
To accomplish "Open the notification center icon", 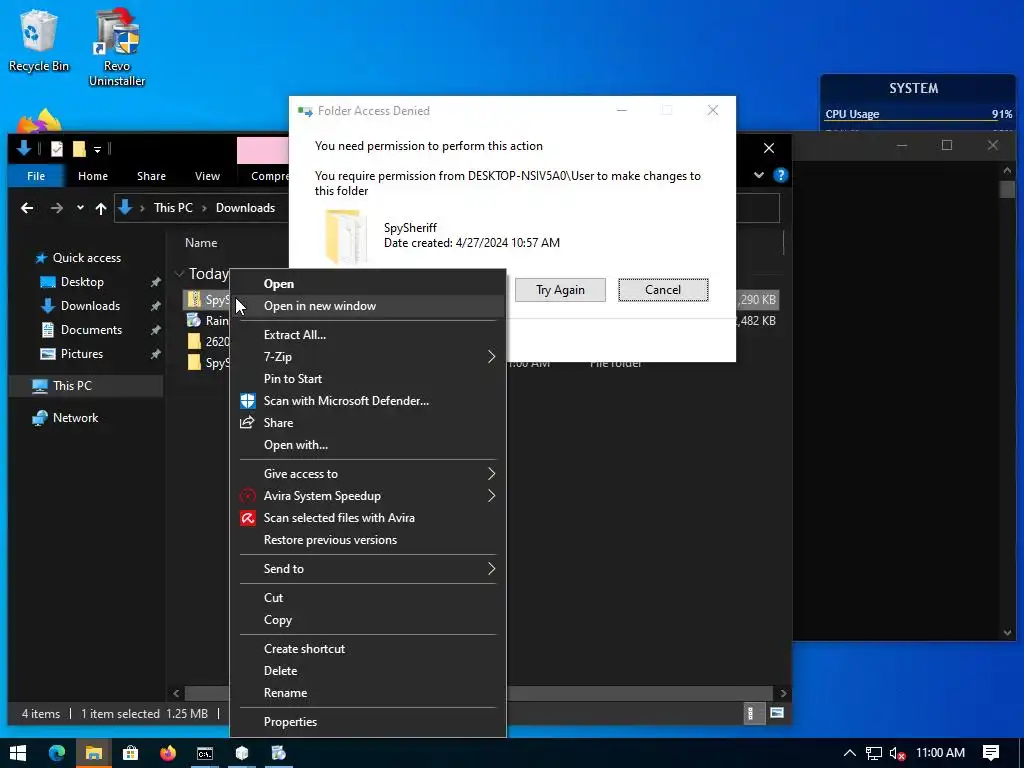I will [991, 753].
